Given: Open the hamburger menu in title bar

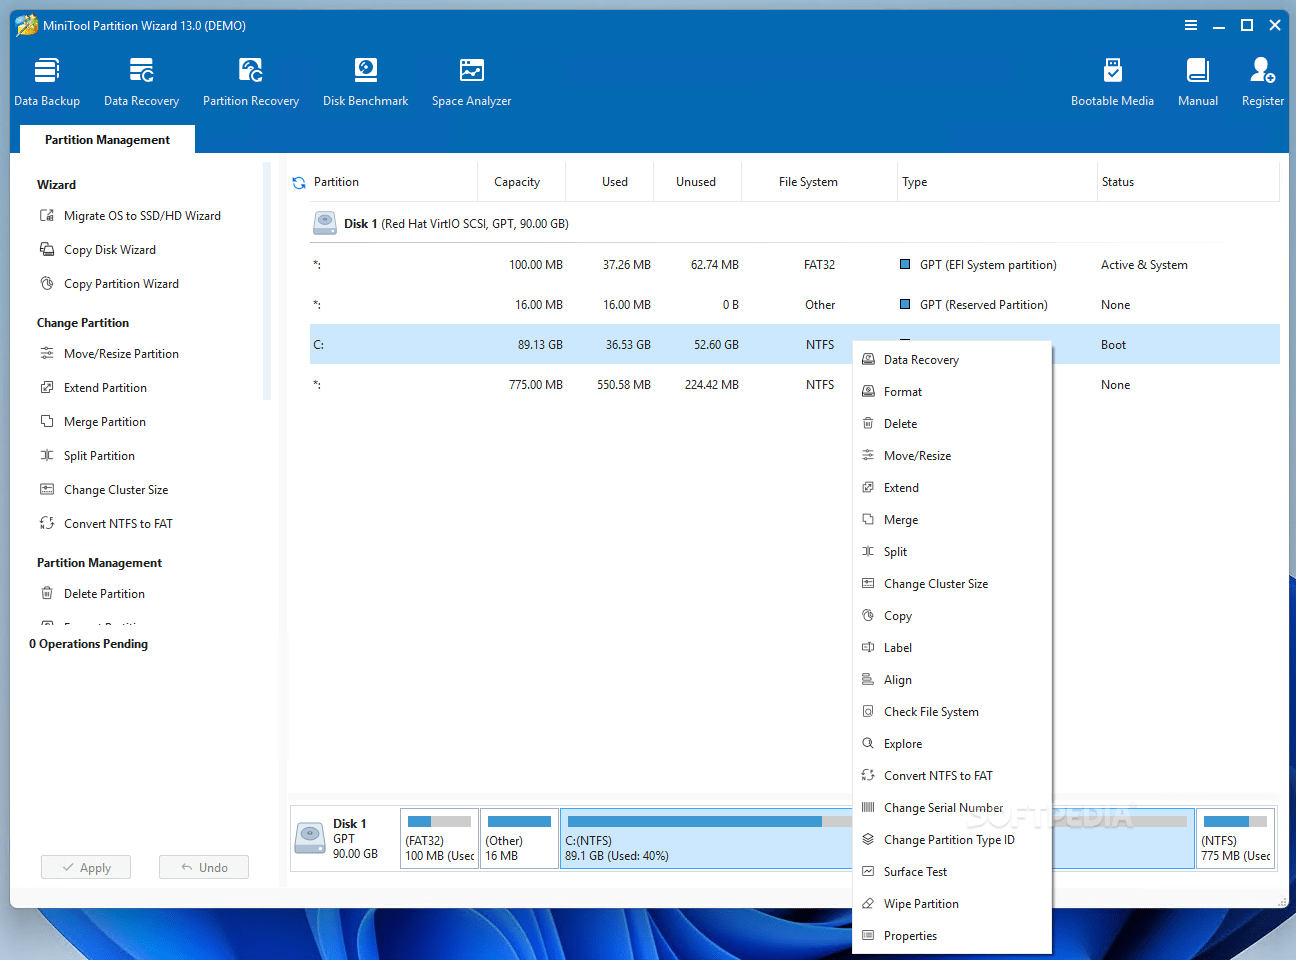Looking at the screenshot, I should pyautogui.click(x=1191, y=25).
